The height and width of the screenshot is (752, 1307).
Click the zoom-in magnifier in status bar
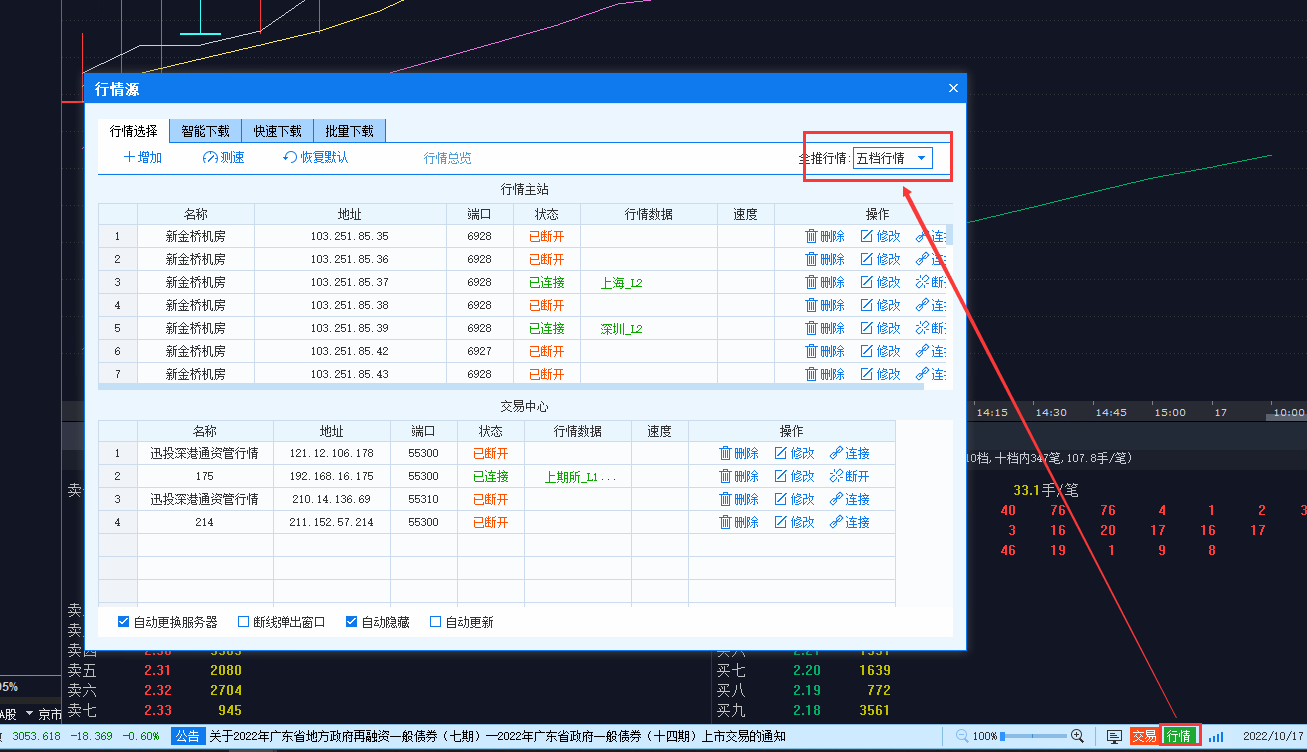[x=1077, y=736]
